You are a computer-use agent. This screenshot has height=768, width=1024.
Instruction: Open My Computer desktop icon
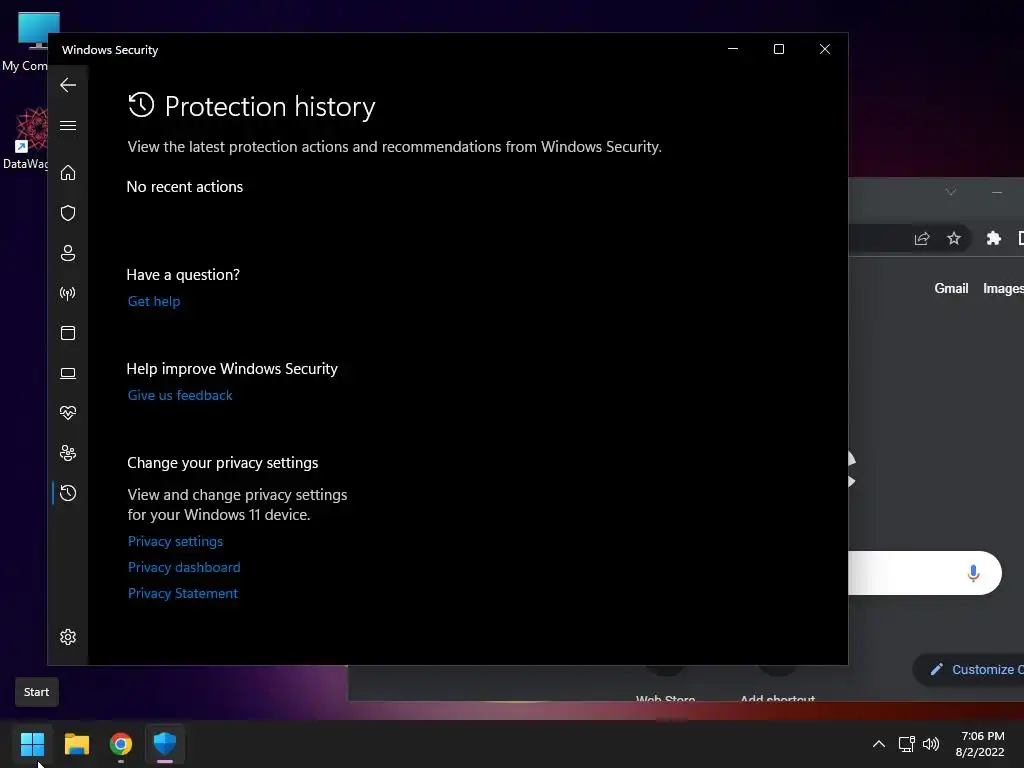click(26, 42)
